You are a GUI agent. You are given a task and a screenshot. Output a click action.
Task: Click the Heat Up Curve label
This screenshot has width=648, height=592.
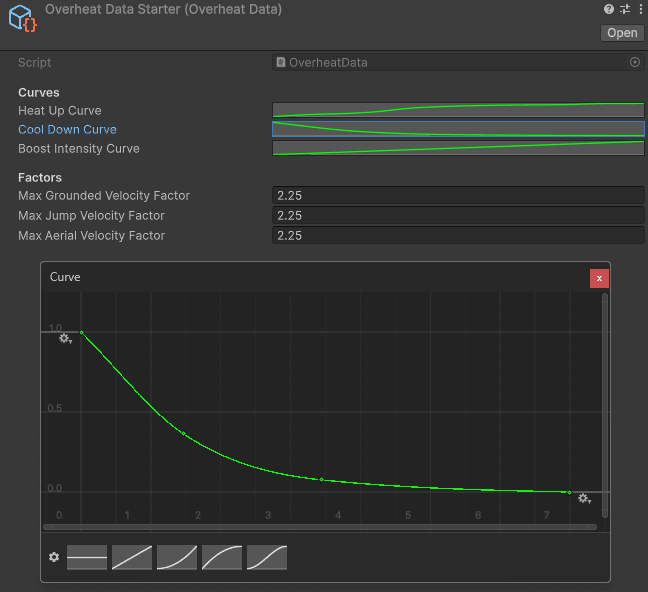pyautogui.click(x=60, y=111)
